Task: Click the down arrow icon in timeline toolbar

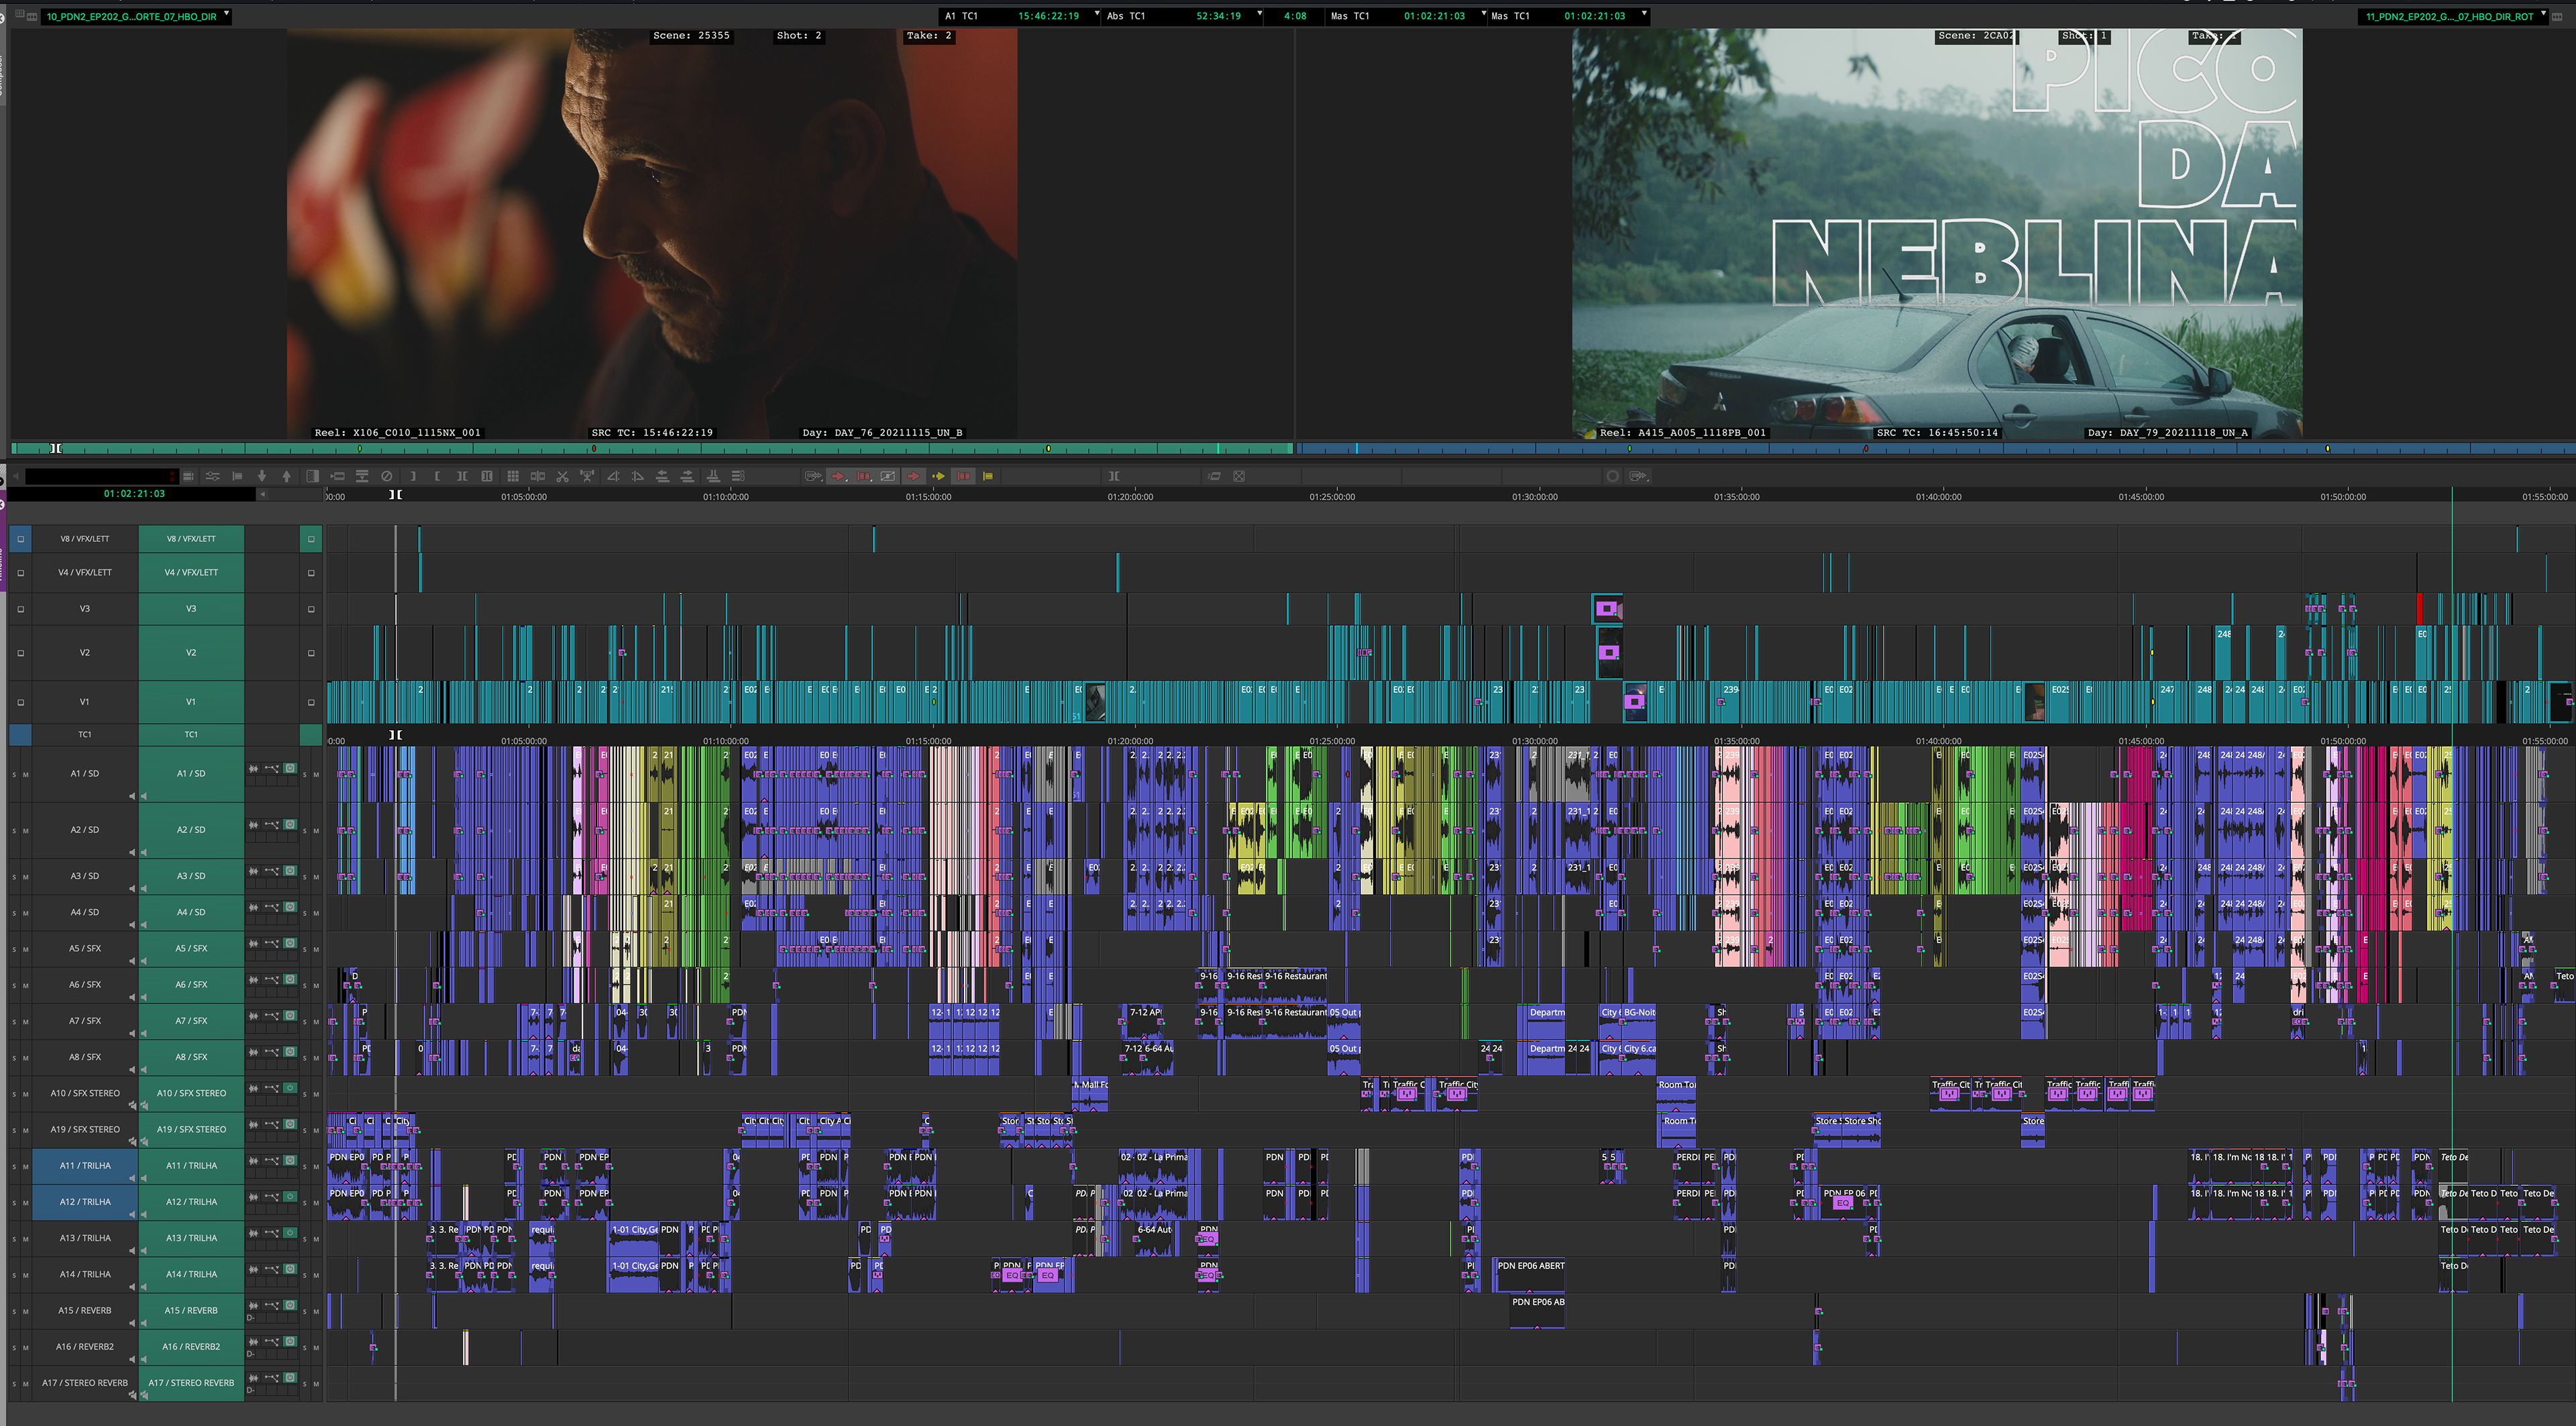Action: click(x=262, y=476)
